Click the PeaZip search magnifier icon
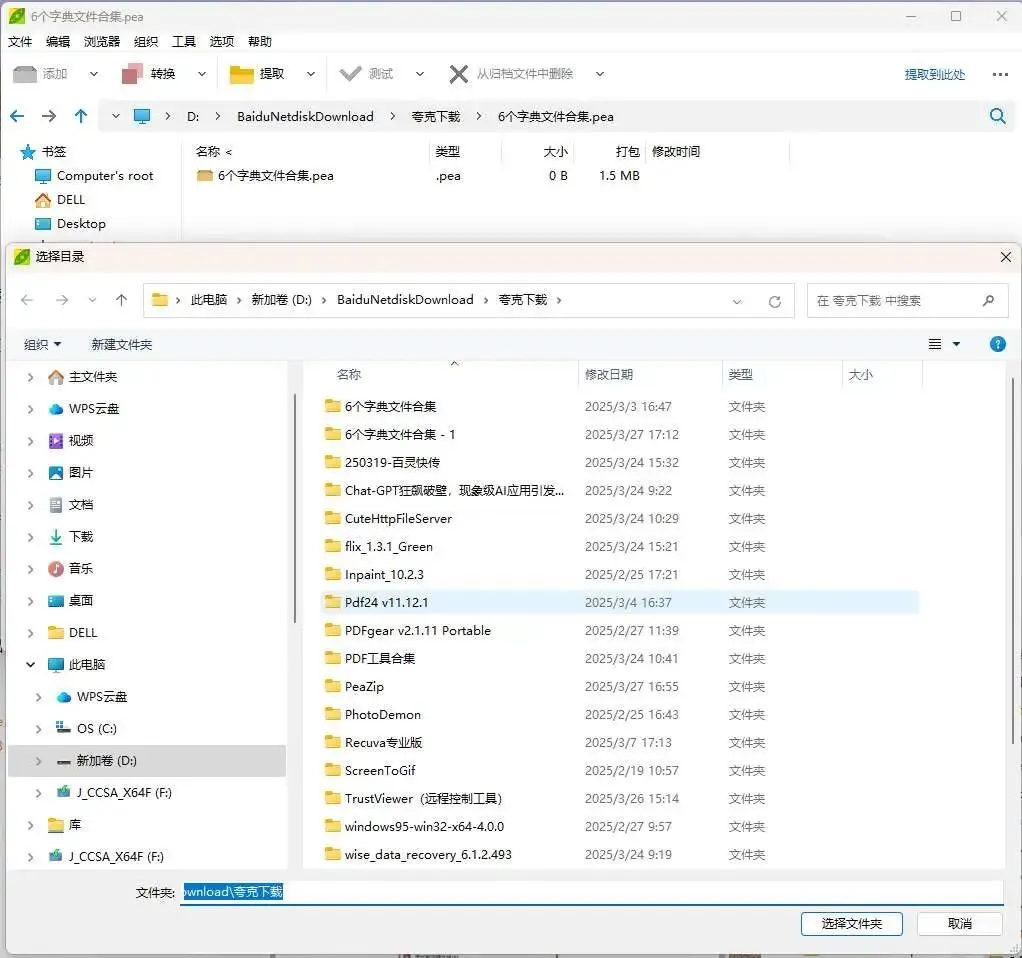1022x958 pixels. point(997,116)
